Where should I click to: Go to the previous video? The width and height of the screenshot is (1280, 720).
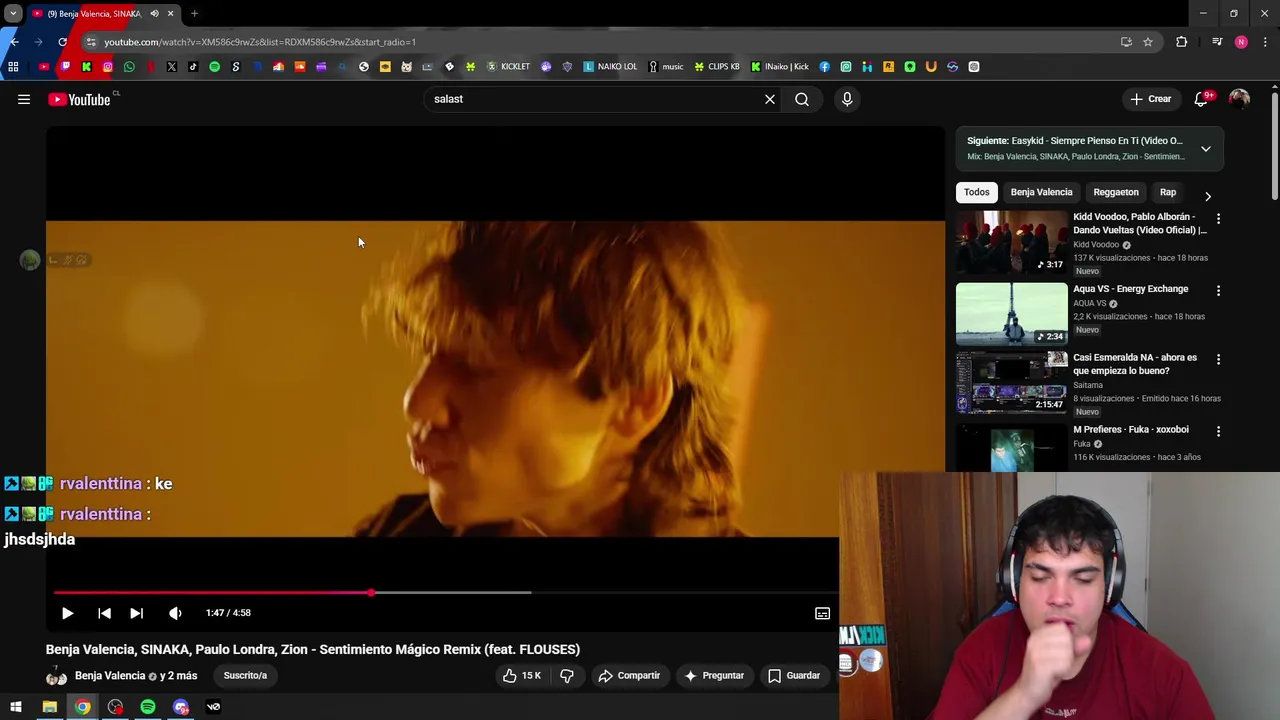[x=104, y=613]
